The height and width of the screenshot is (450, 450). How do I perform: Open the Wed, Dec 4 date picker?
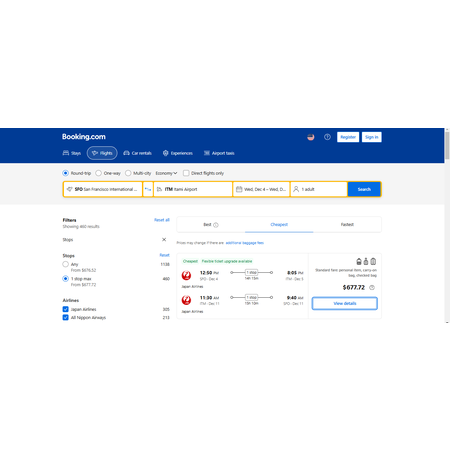click(261, 189)
